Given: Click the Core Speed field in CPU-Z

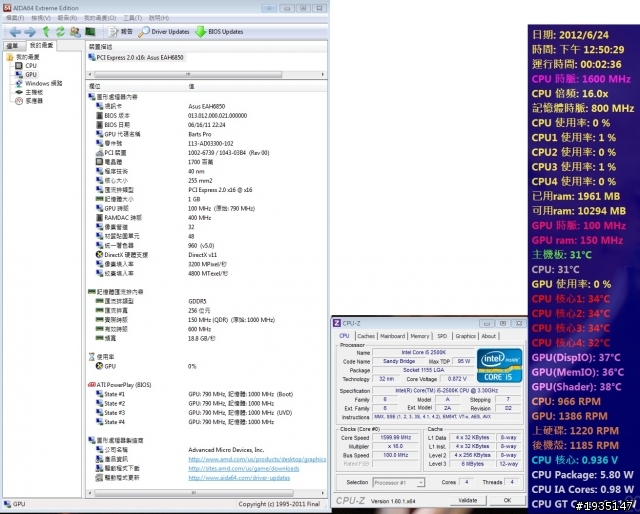Looking at the screenshot, I should click(396, 438).
